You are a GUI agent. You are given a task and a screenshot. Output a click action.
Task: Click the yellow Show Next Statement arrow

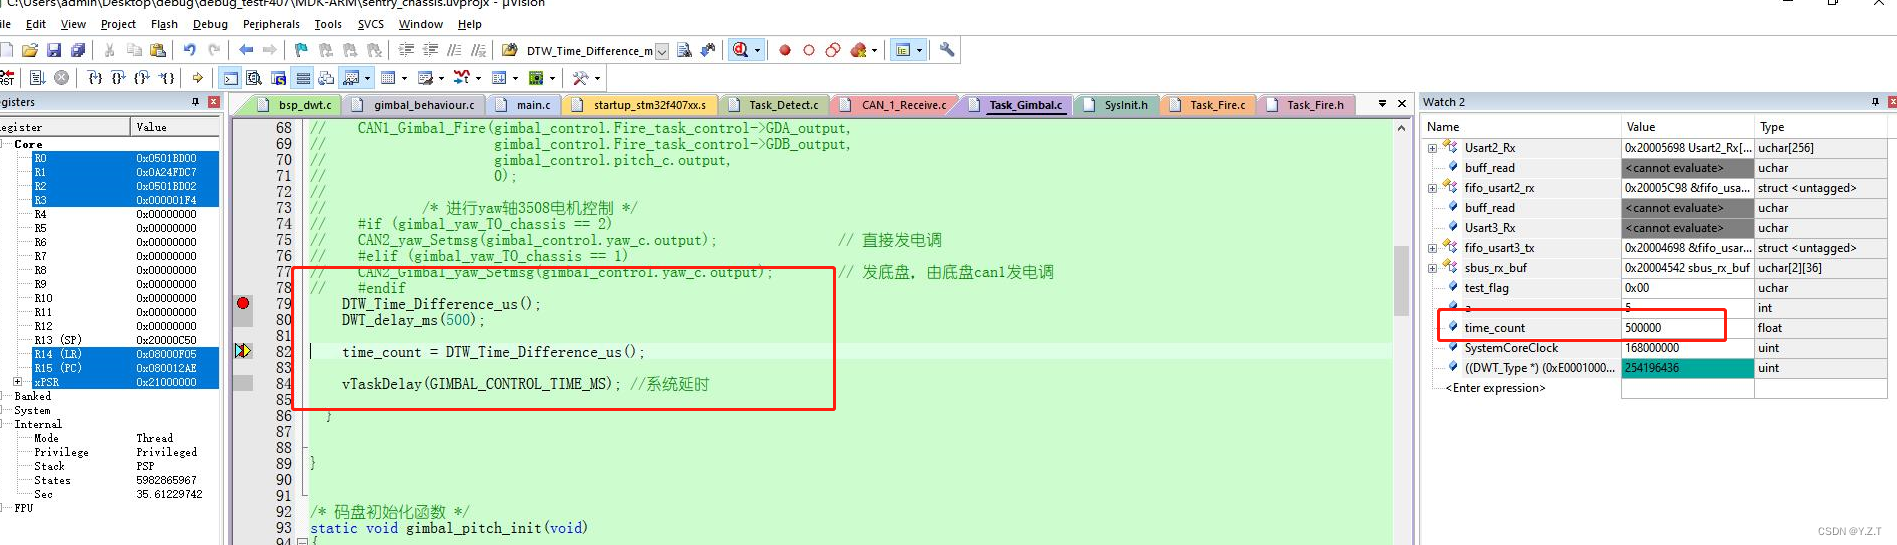pos(198,77)
